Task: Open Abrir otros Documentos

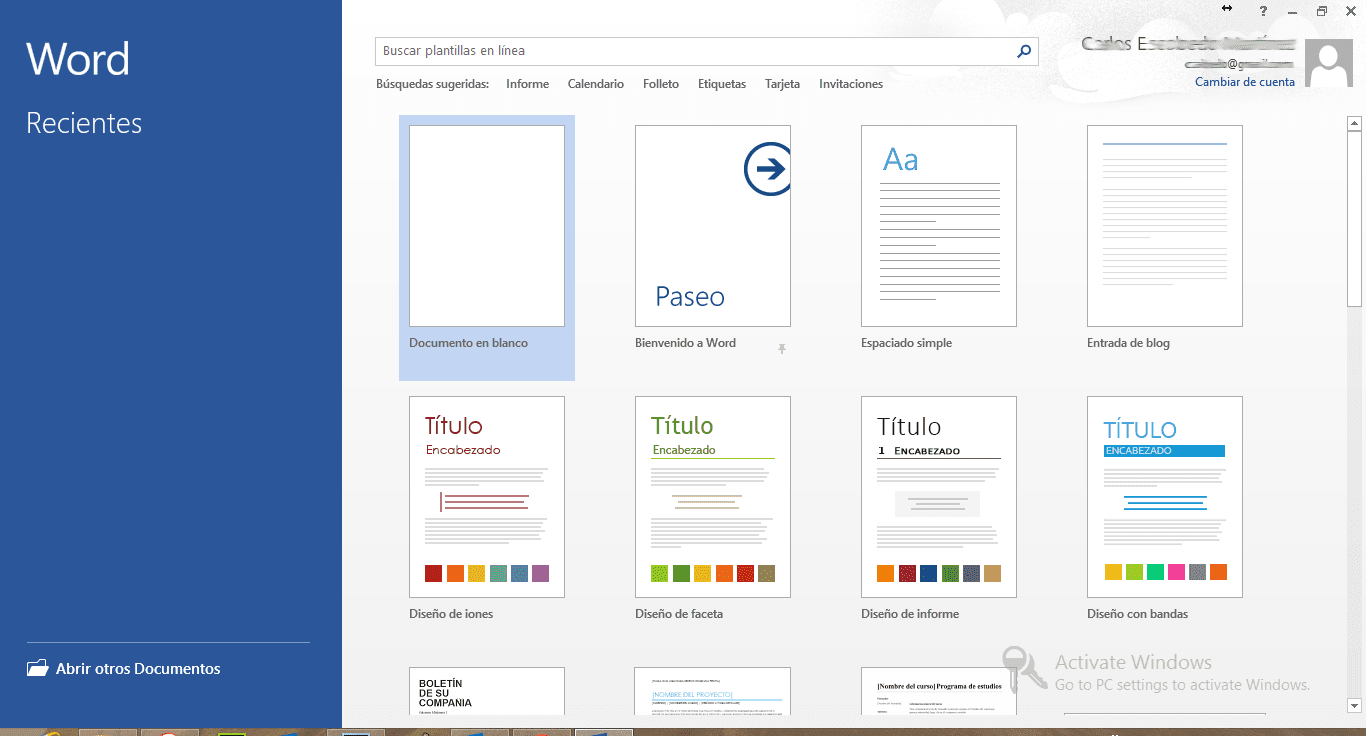Action: pos(124,669)
